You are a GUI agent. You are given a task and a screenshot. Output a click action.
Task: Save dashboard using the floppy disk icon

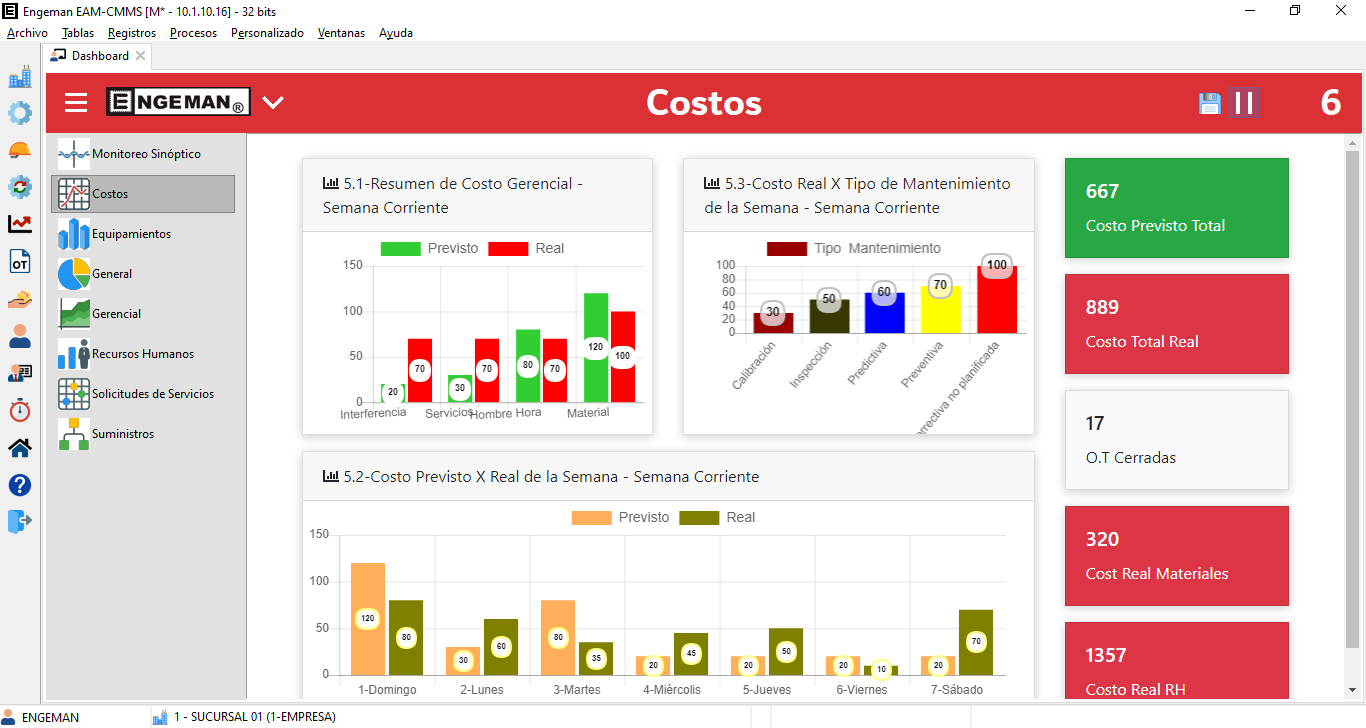[x=1210, y=103]
